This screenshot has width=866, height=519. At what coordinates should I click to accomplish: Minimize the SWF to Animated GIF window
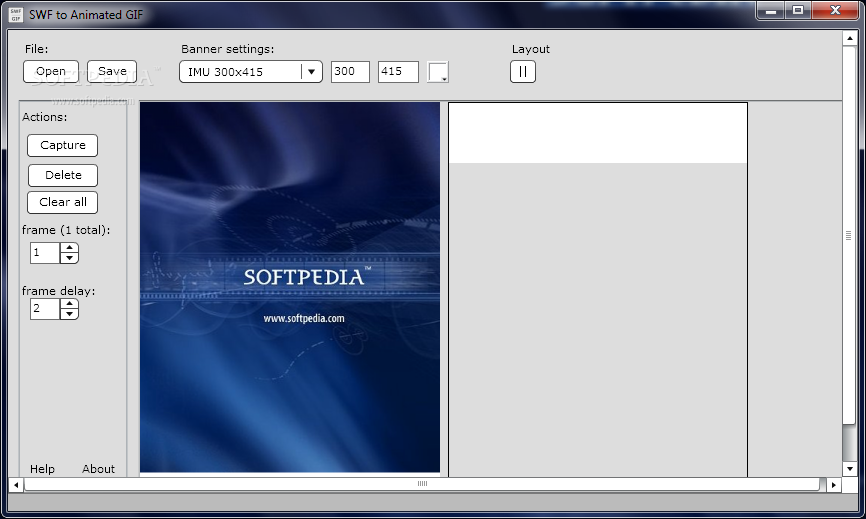(x=770, y=10)
